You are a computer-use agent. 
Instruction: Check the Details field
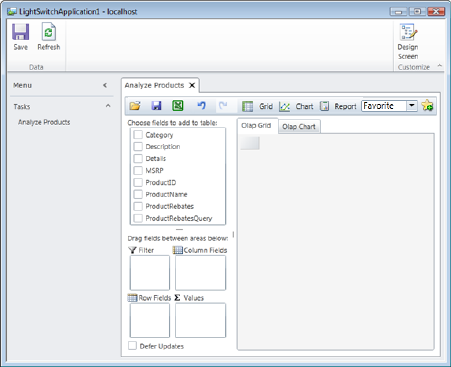tap(138, 159)
